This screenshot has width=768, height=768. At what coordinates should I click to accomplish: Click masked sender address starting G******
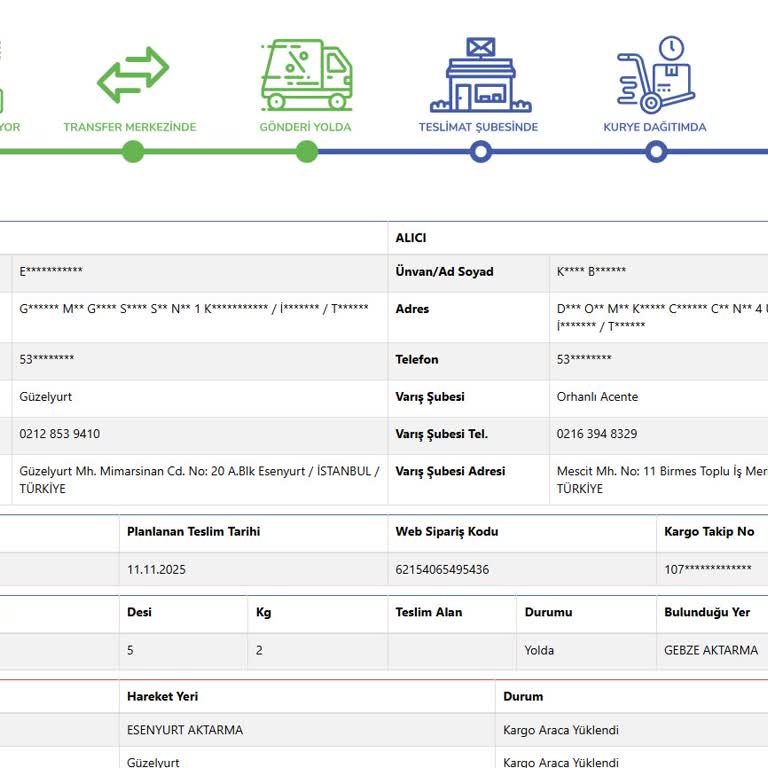click(193, 309)
